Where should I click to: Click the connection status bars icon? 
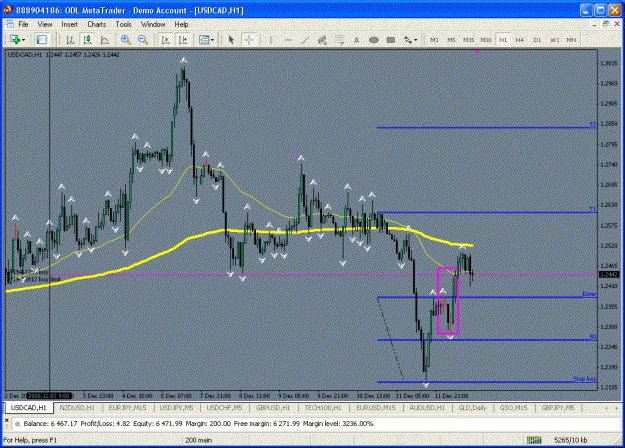534,440
